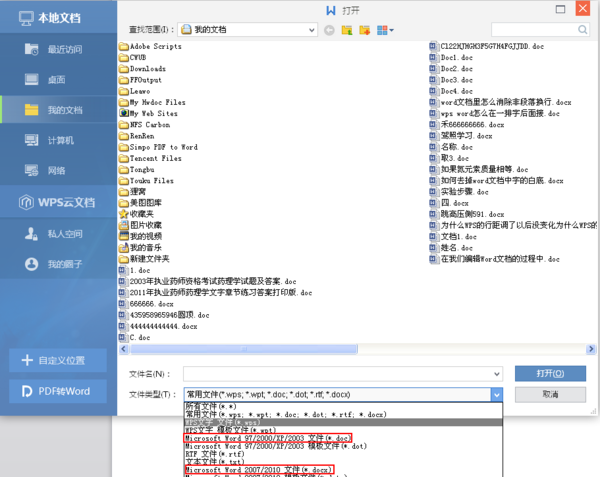Click the 本地文档 header

58,18
